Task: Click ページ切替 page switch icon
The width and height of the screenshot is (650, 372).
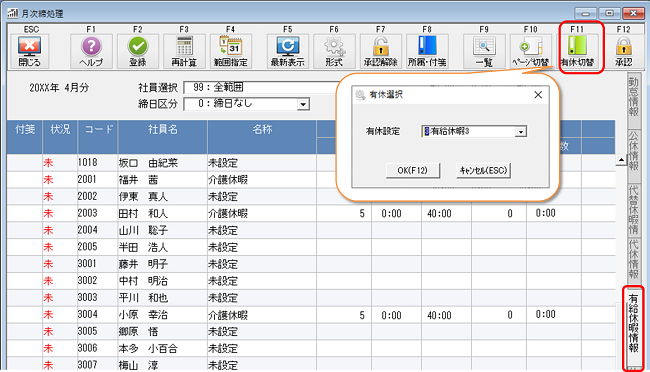Action: [x=531, y=51]
